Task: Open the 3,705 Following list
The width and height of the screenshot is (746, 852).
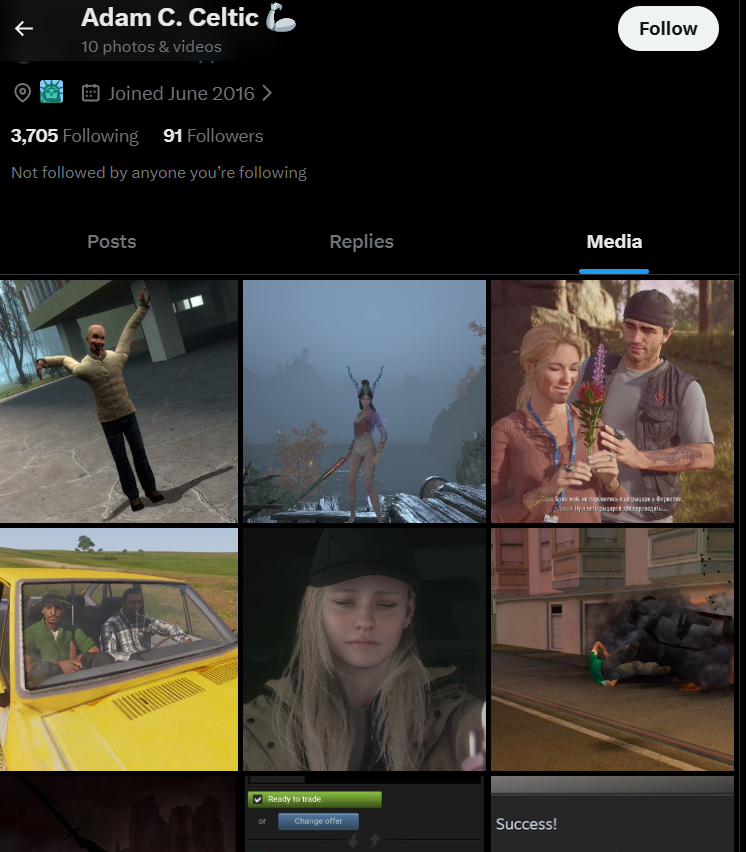Action: point(74,136)
